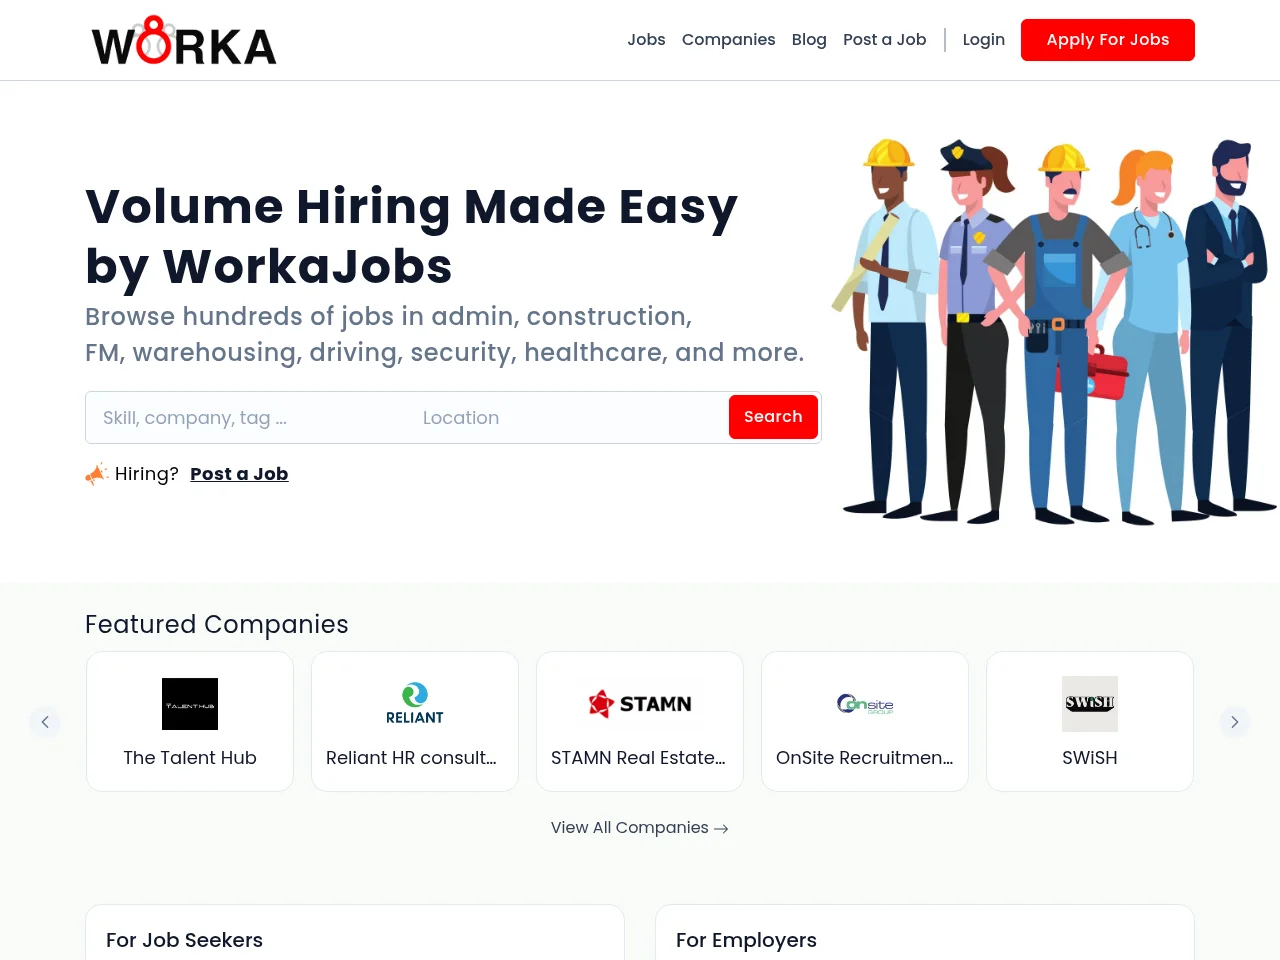Viewport: 1280px width, 960px height.
Task: Open the Jobs menu item
Action: [646, 40]
